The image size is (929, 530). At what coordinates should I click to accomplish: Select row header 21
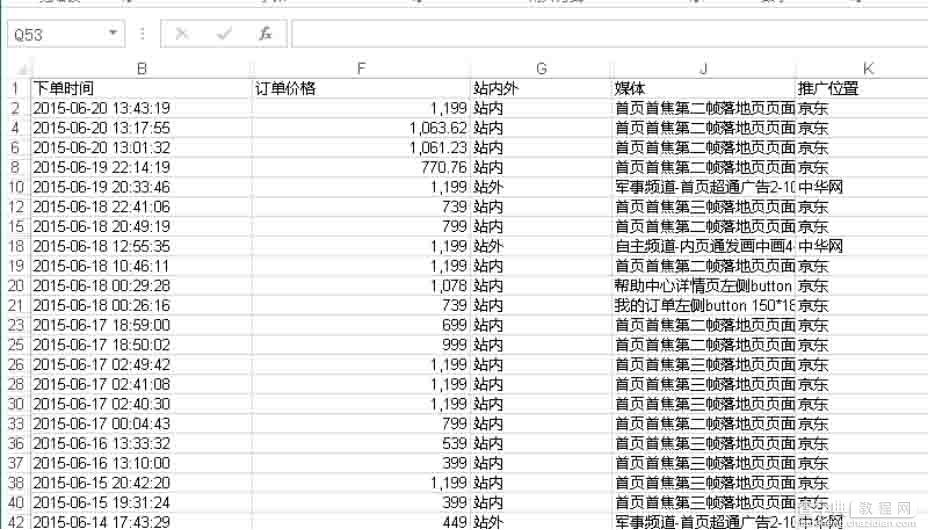16,306
